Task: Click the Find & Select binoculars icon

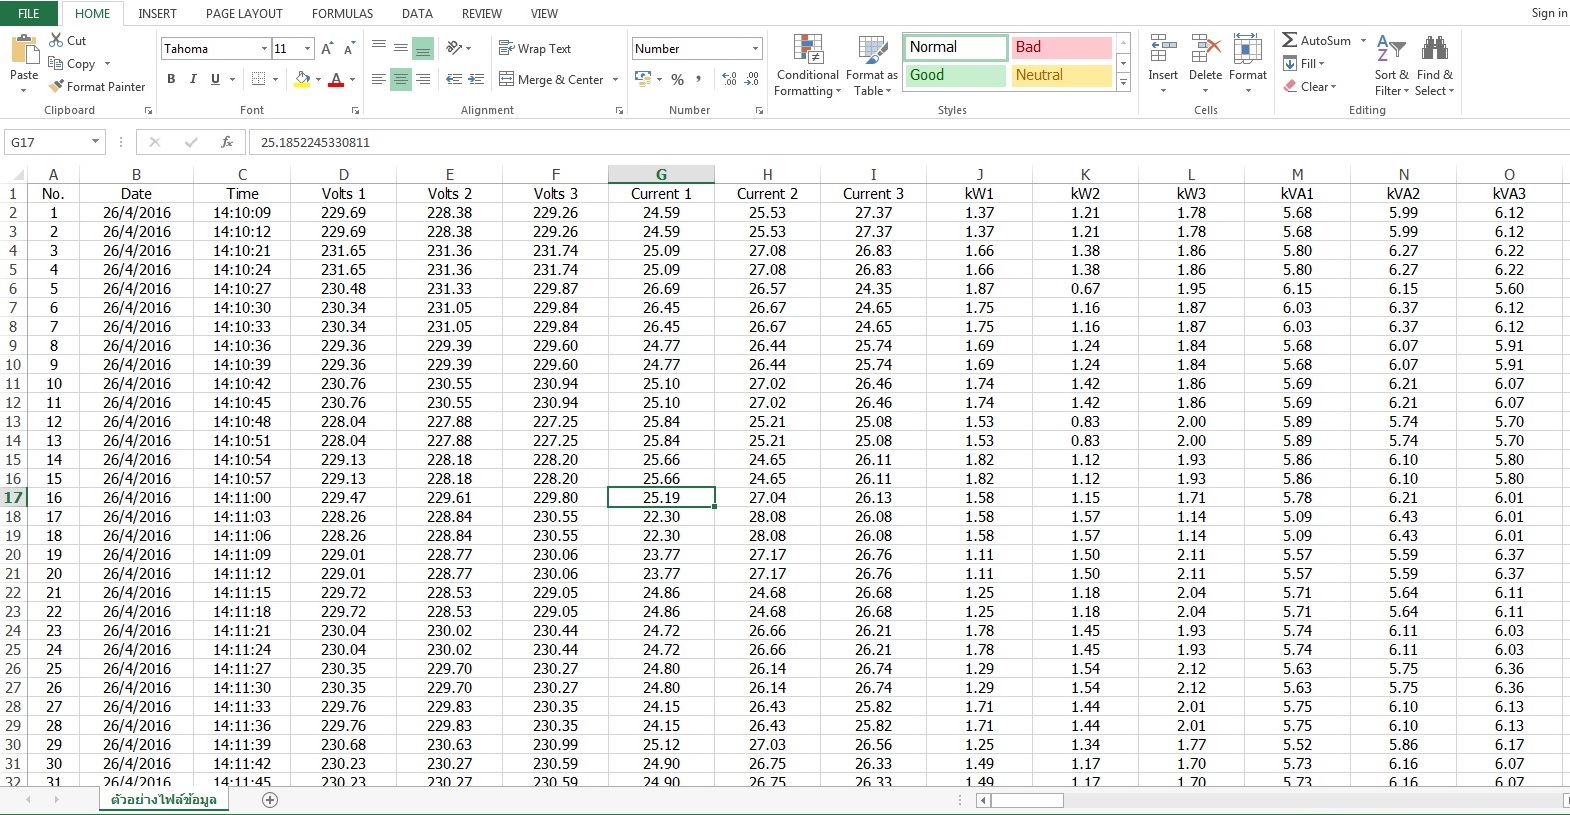Action: tap(1434, 50)
